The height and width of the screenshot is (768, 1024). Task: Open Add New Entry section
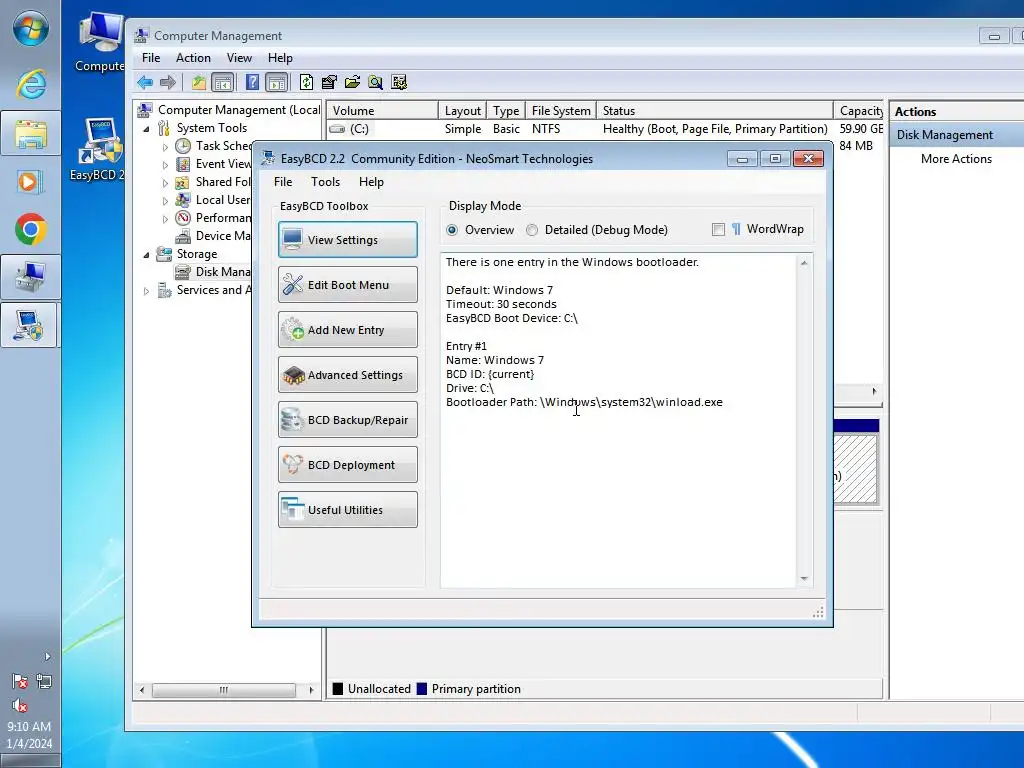pos(347,330)
